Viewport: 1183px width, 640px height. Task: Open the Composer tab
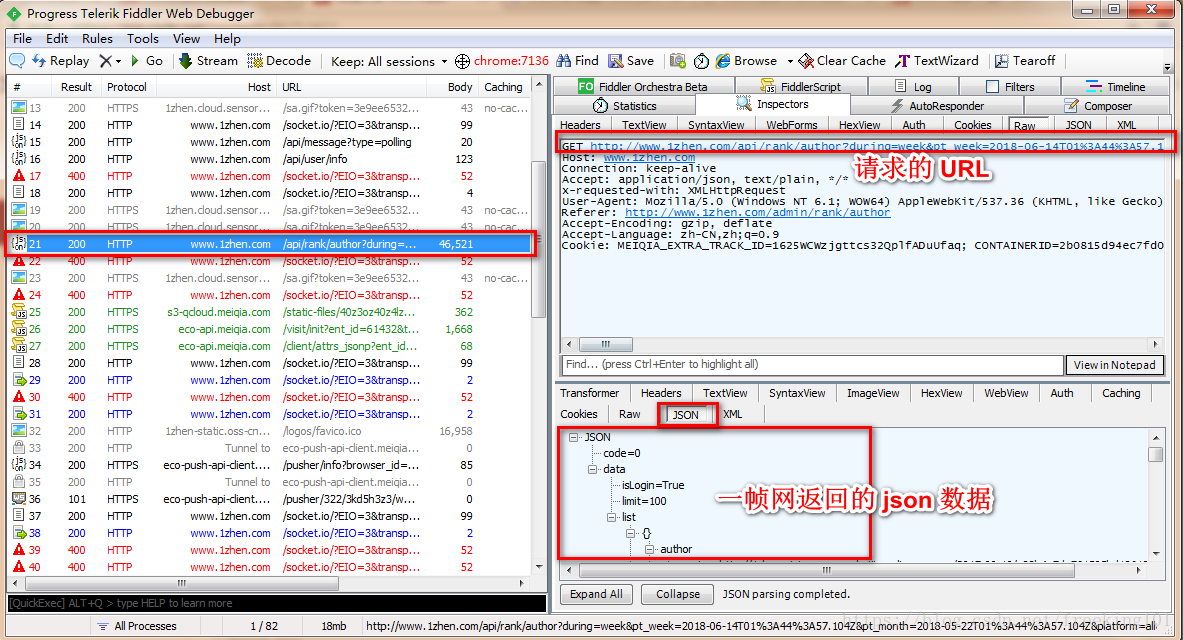click(x=1098, y=106)
